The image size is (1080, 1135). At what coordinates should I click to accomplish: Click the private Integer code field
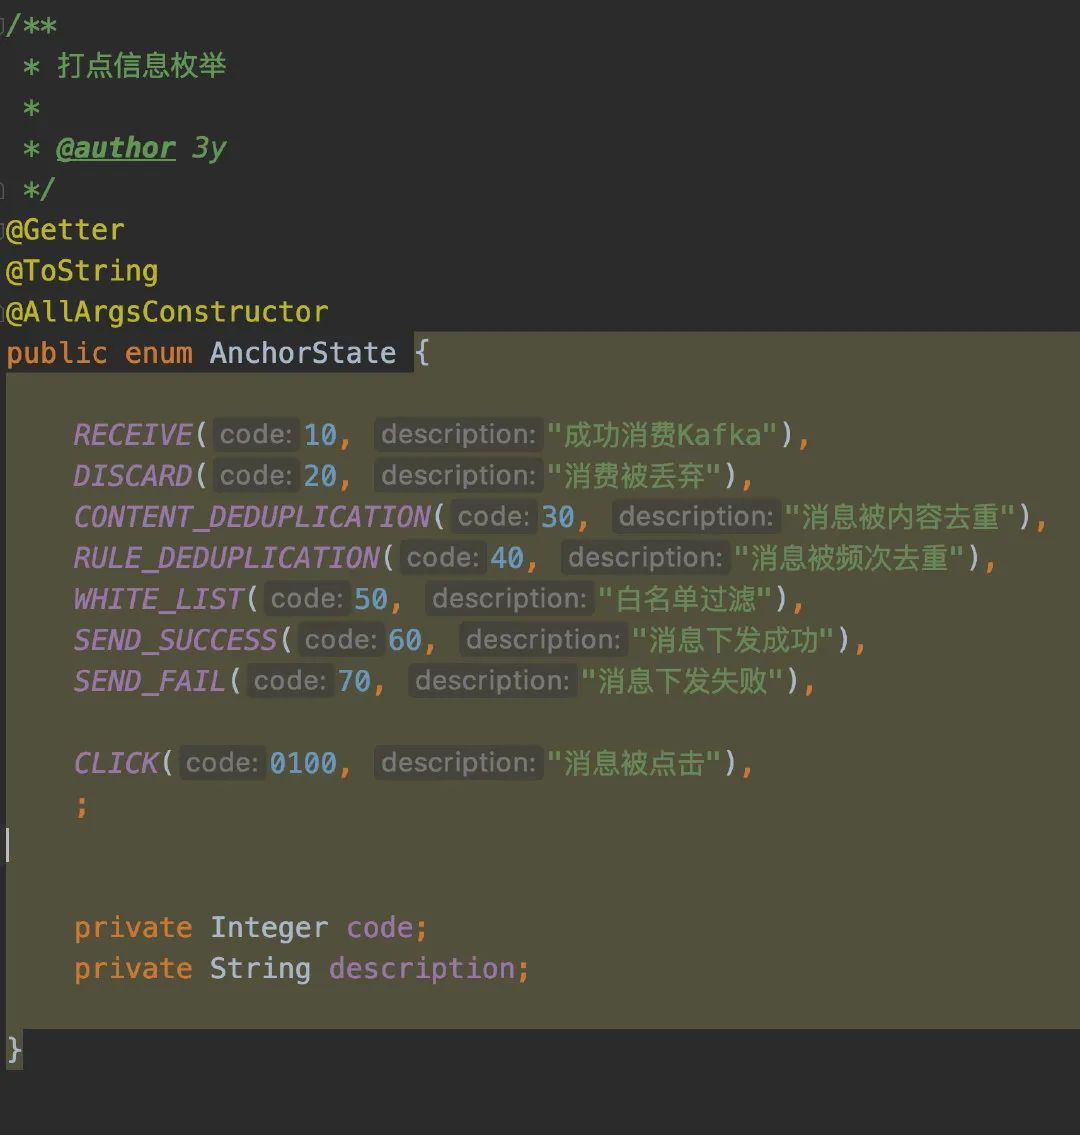click(250, 928)
